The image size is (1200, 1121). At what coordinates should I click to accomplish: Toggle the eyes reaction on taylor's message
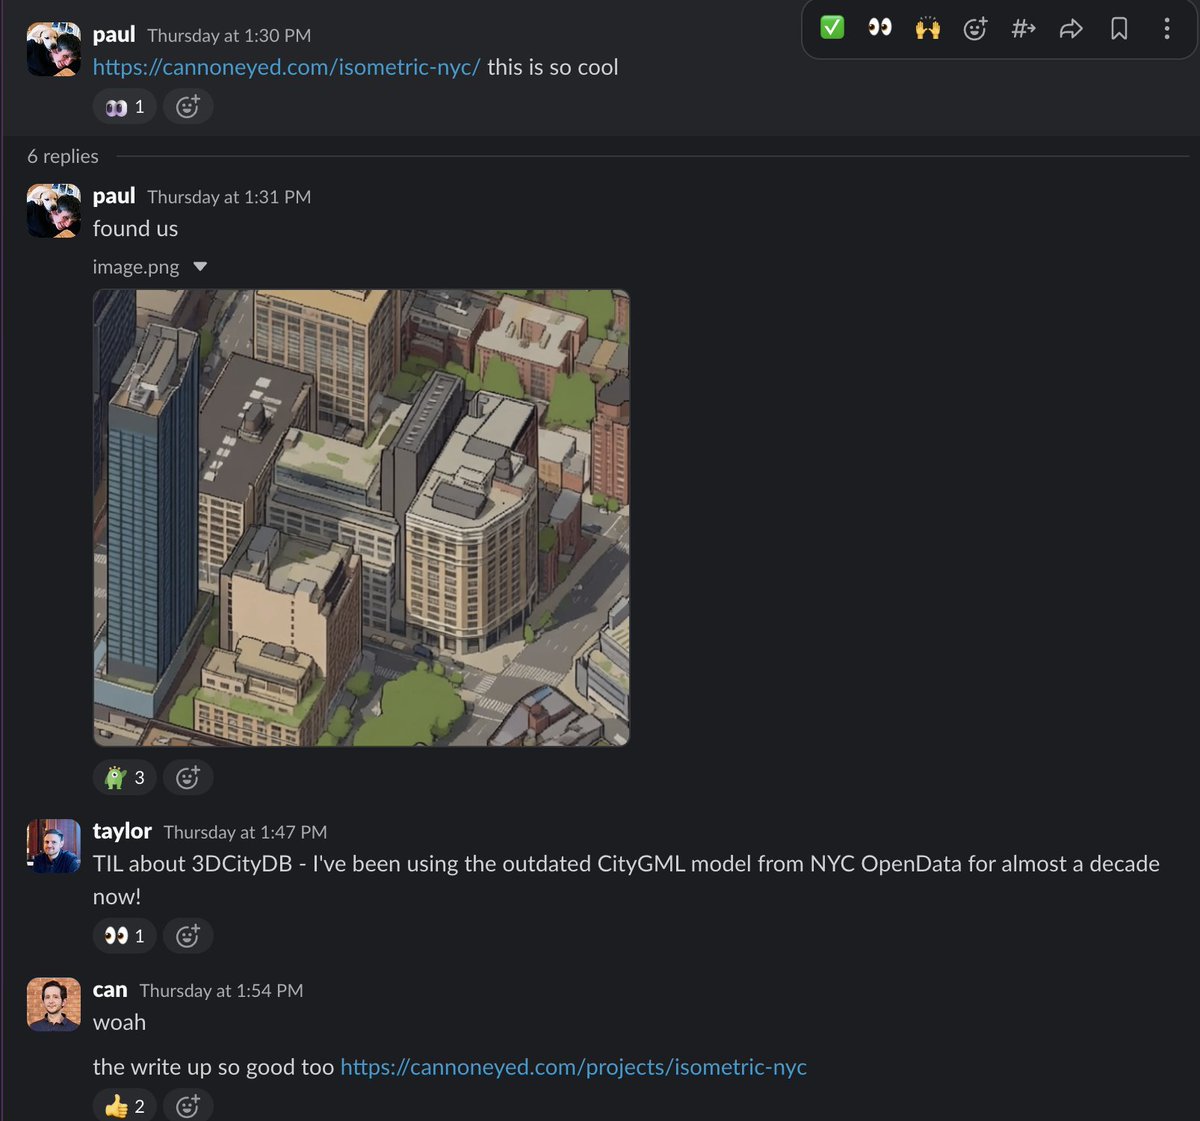click(124, 935)
